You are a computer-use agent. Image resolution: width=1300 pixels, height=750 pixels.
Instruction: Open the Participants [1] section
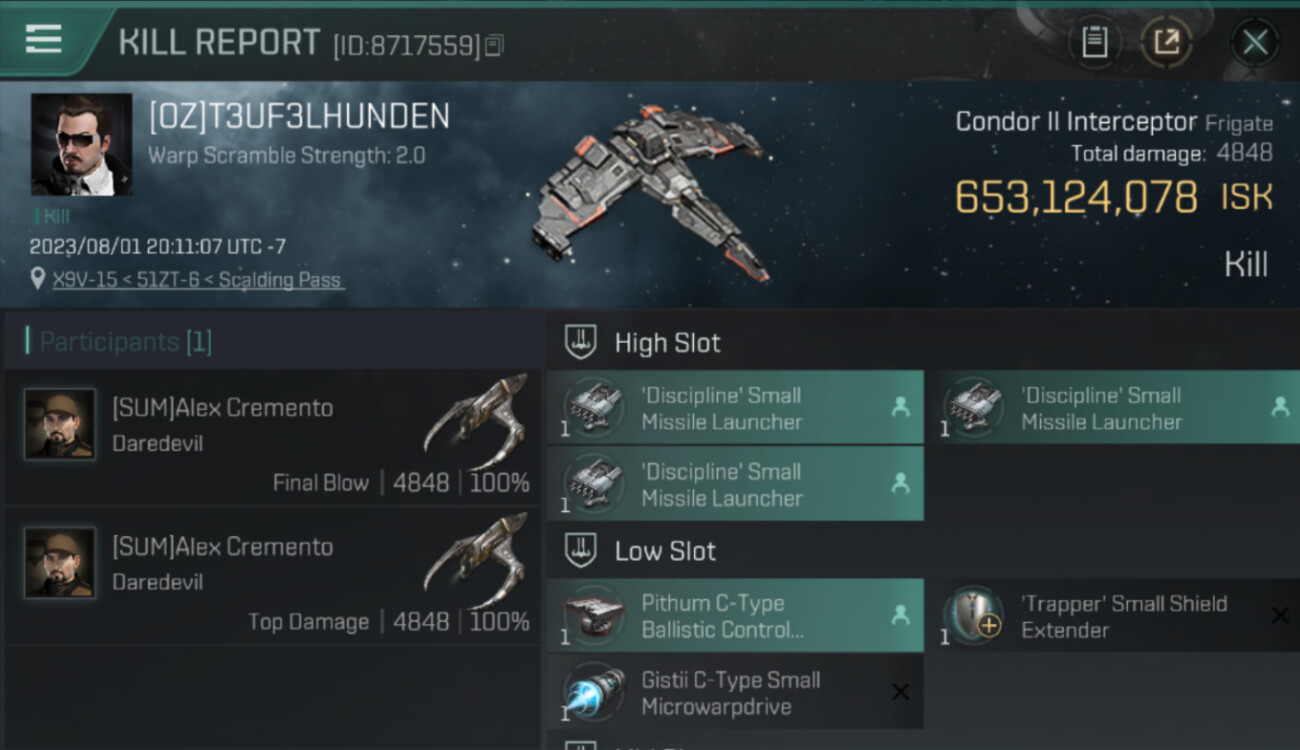pos(126,342)
